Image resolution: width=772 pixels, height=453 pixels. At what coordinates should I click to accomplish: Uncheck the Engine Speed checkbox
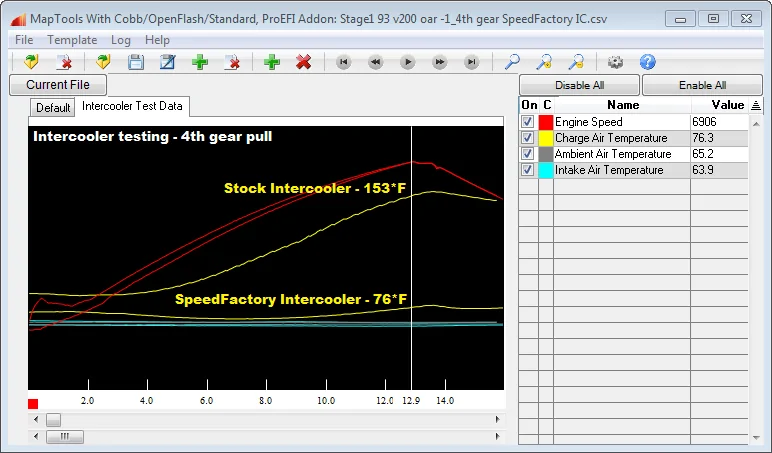click(x=527, y=122)
